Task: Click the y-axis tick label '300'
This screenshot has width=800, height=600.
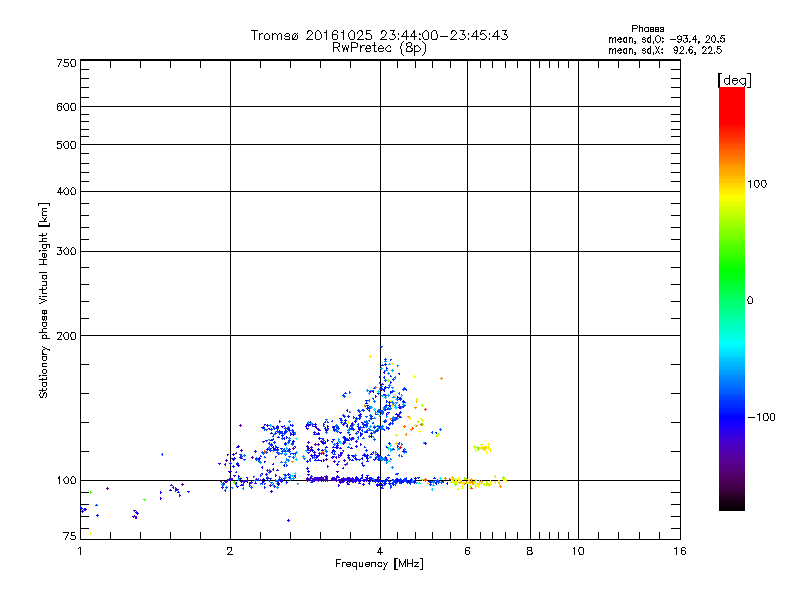Action: coord(66,252)
